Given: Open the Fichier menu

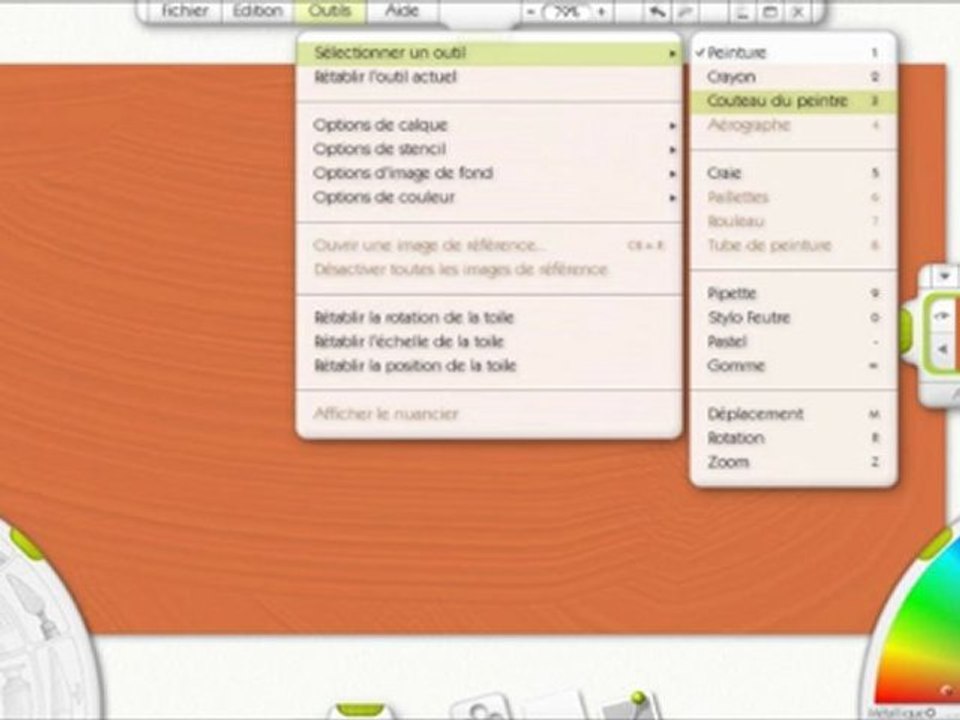Looking at the screenshot, I should point(185,11).
